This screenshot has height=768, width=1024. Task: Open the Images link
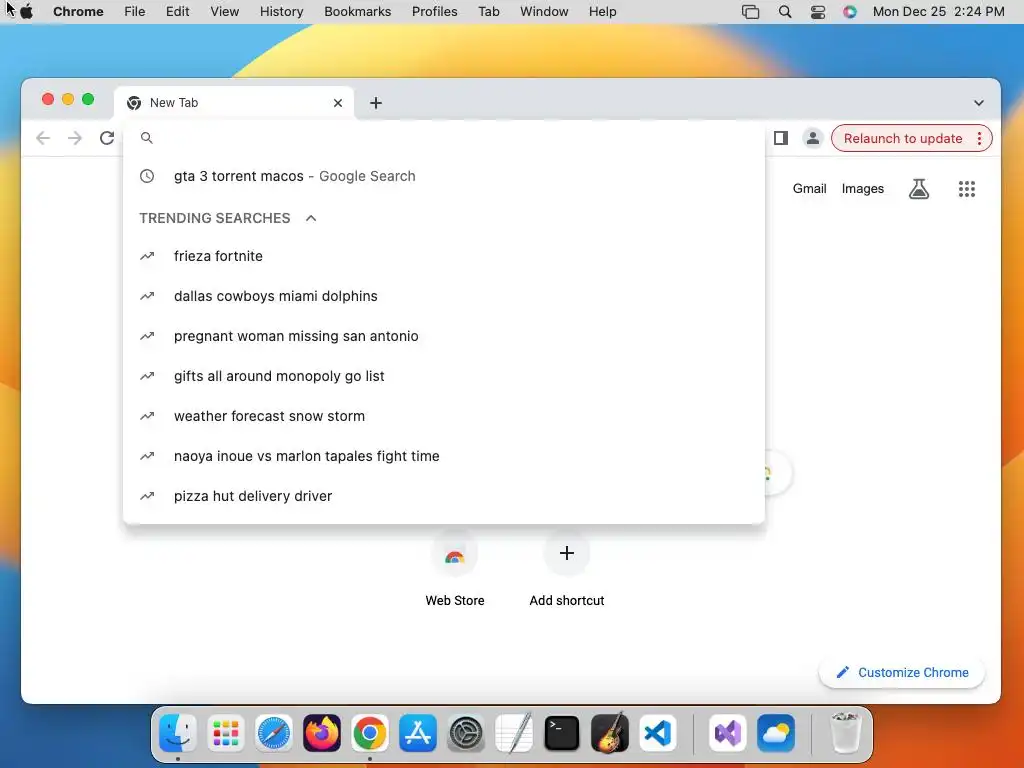point(862,189)
